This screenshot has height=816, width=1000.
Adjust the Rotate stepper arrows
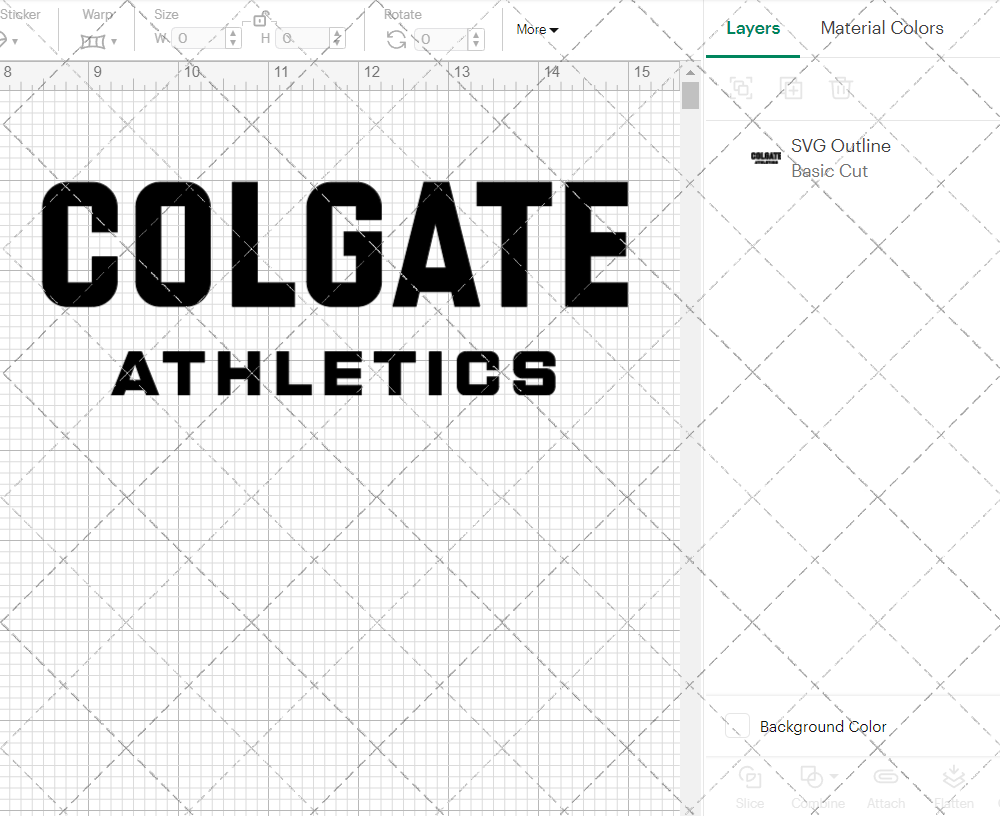(x=476, y=39)
